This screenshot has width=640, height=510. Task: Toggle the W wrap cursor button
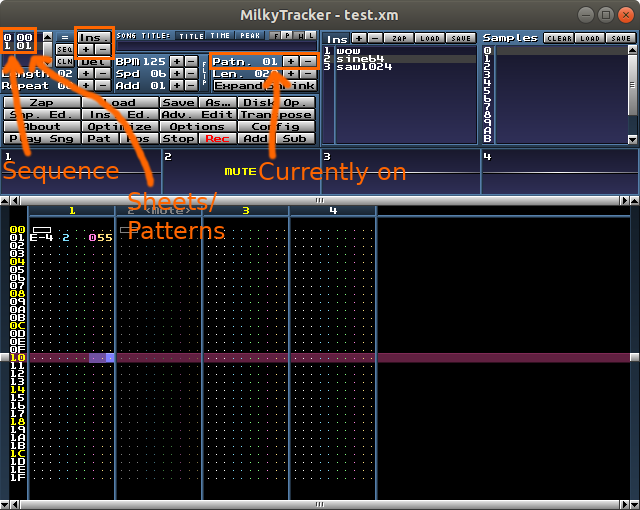(x=299, y=36)
